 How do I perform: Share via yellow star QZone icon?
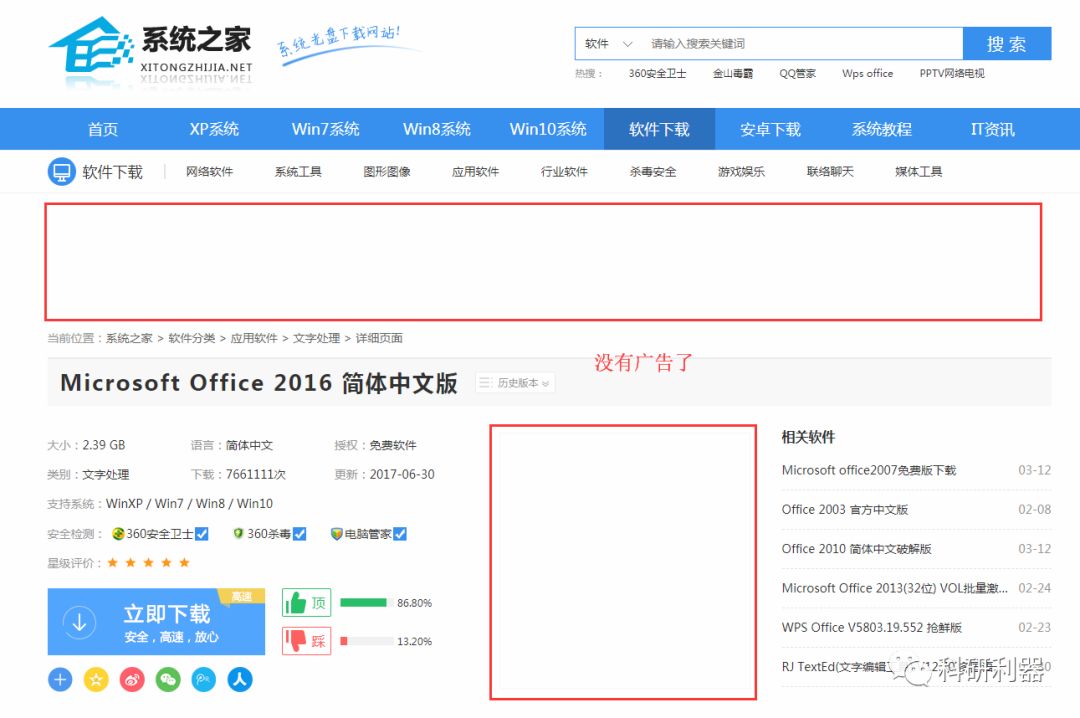(96, 680)
